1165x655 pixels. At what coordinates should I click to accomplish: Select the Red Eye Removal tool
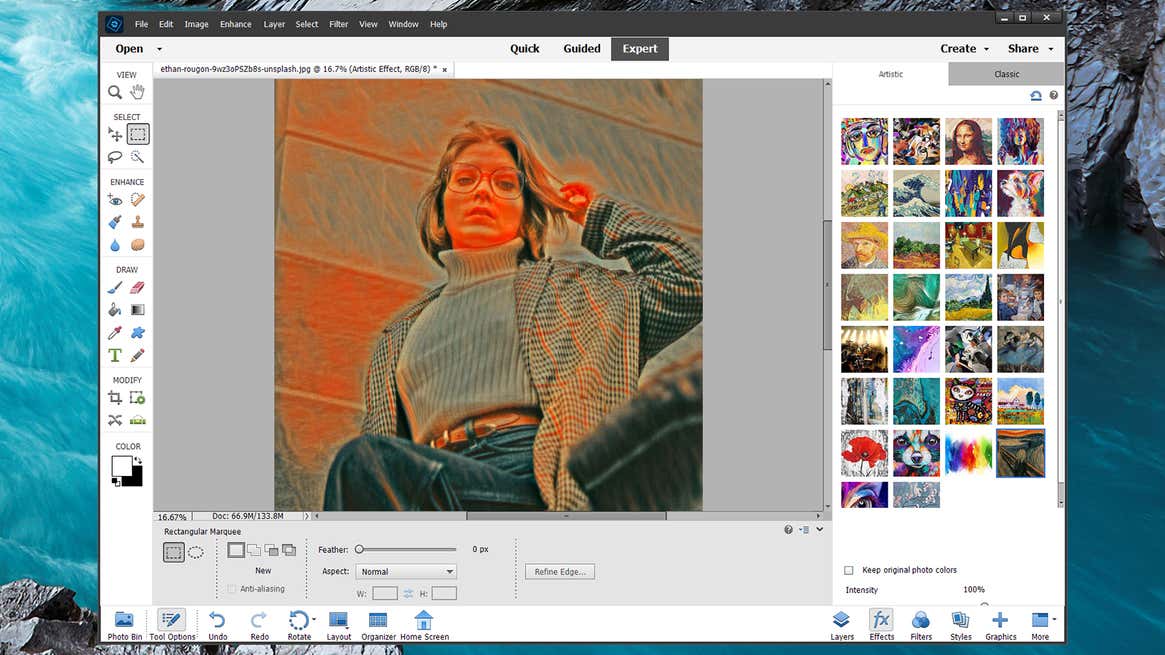point(114,200)
